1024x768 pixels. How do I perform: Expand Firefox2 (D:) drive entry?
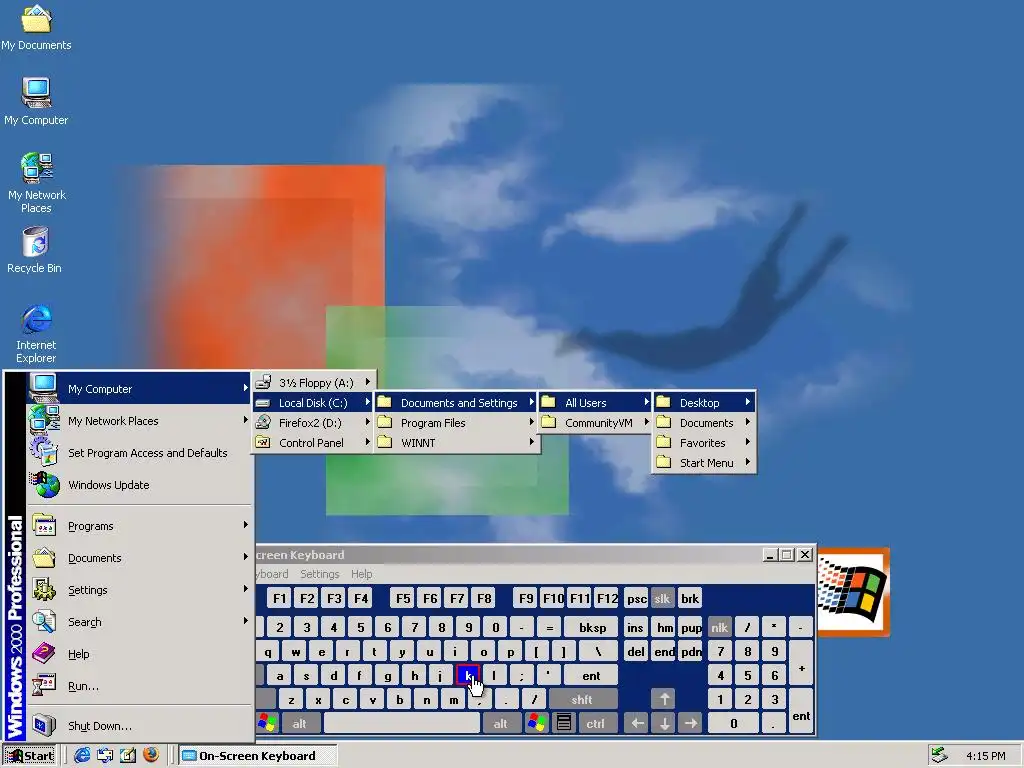[x=313, y=423]
